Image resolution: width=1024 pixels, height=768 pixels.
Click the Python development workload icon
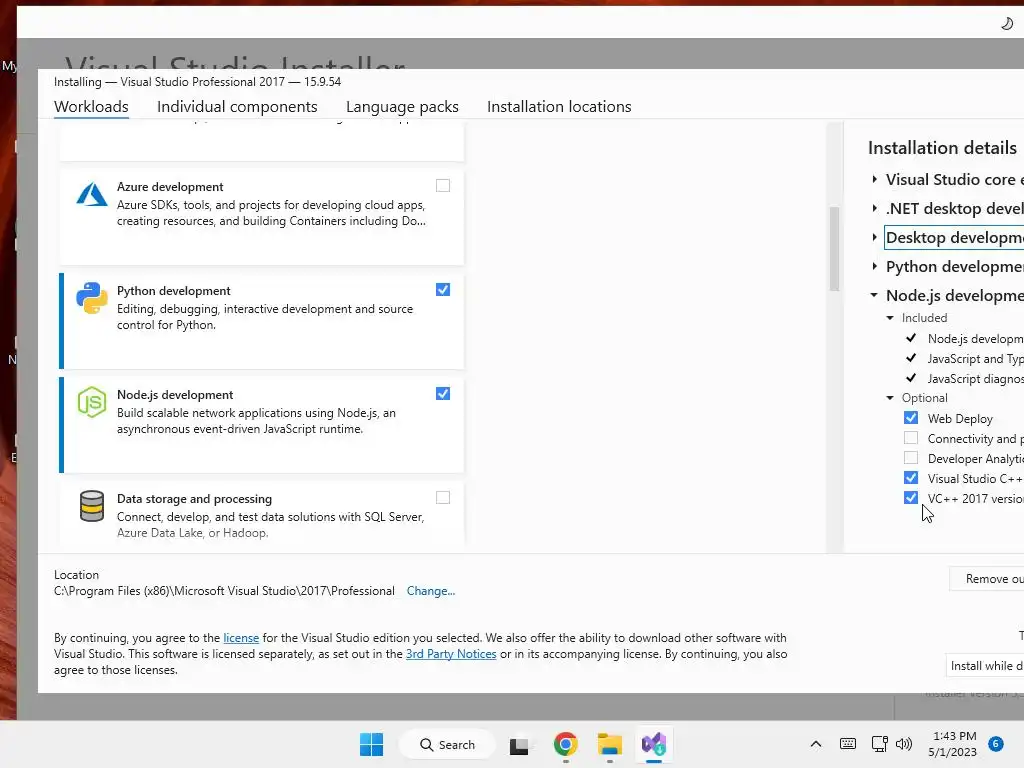(x=92, y=298)
